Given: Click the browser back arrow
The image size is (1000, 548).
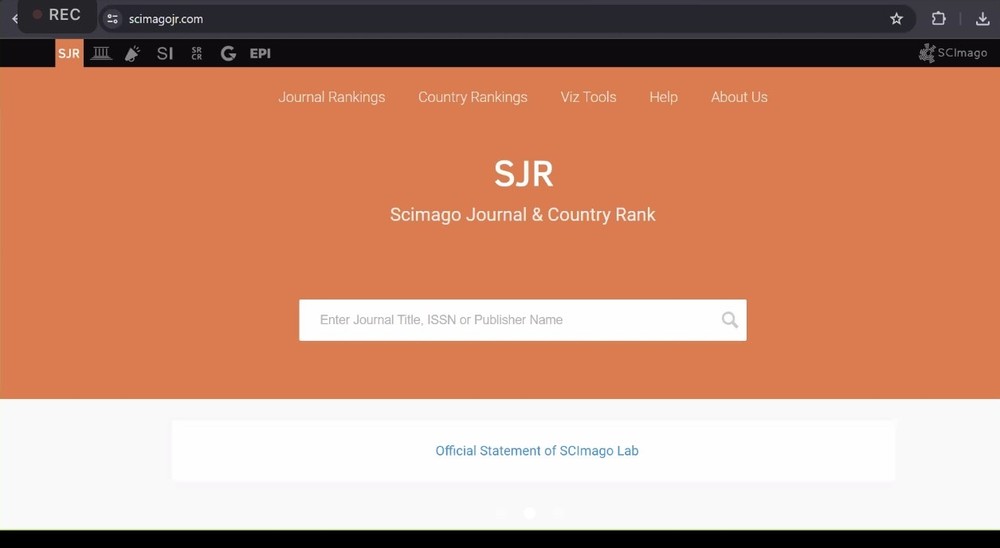Looking at the screenshot, I should (14, 19).
